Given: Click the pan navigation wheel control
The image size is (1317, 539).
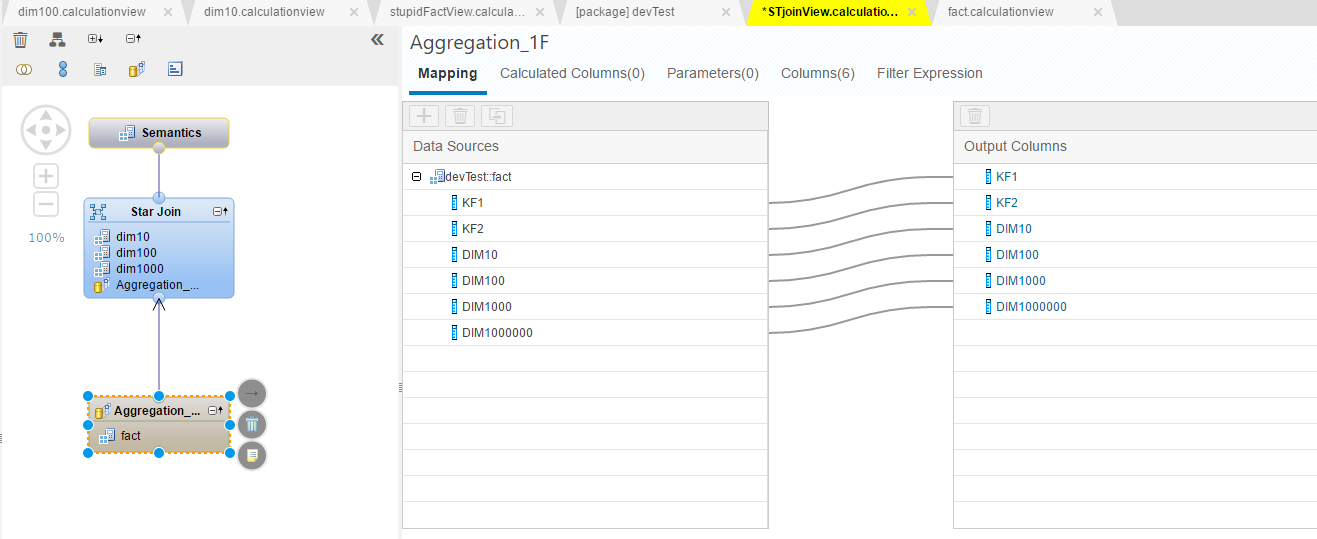Looking at the screenshot, I should (46, 130).
